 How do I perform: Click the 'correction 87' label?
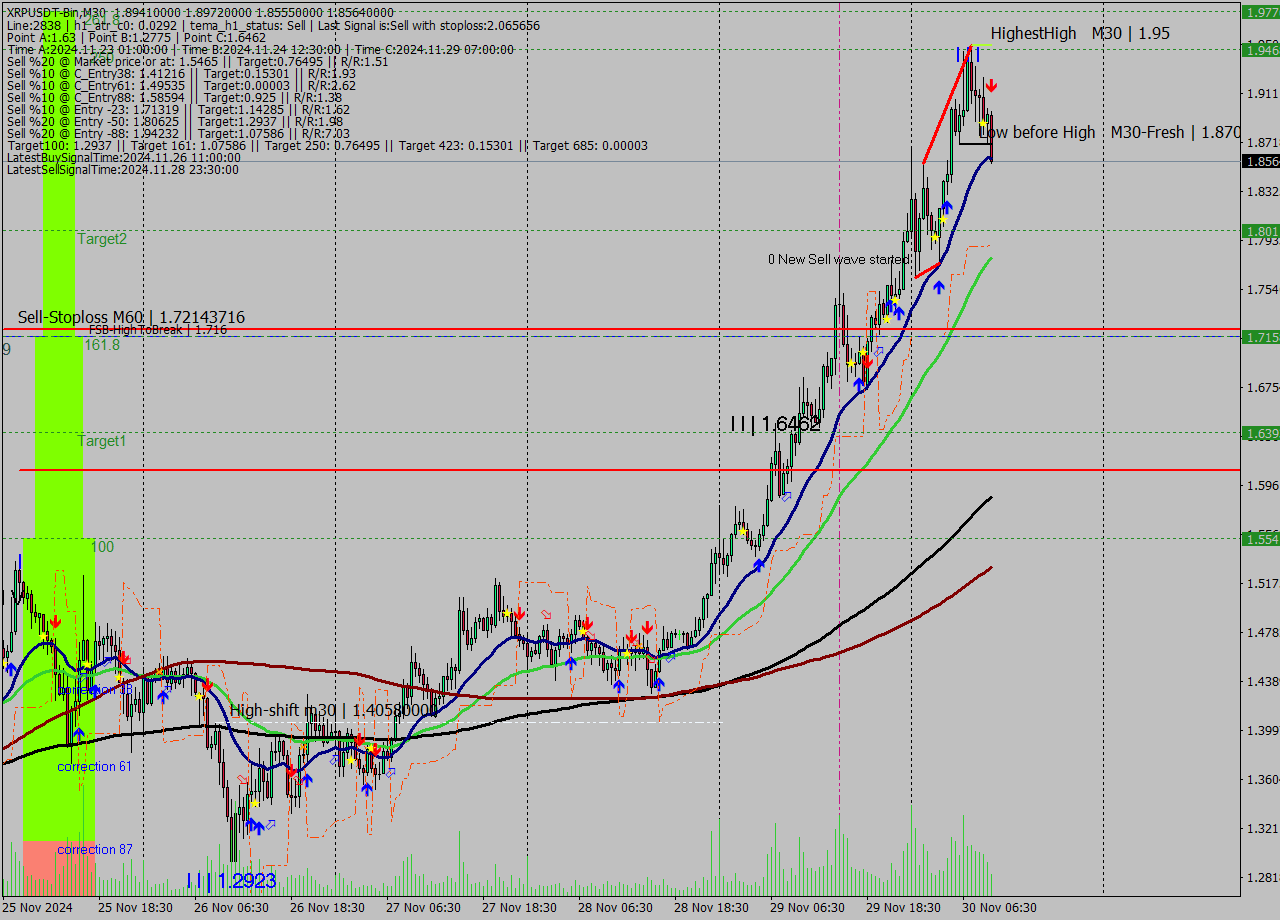click(x=94, y=850)
